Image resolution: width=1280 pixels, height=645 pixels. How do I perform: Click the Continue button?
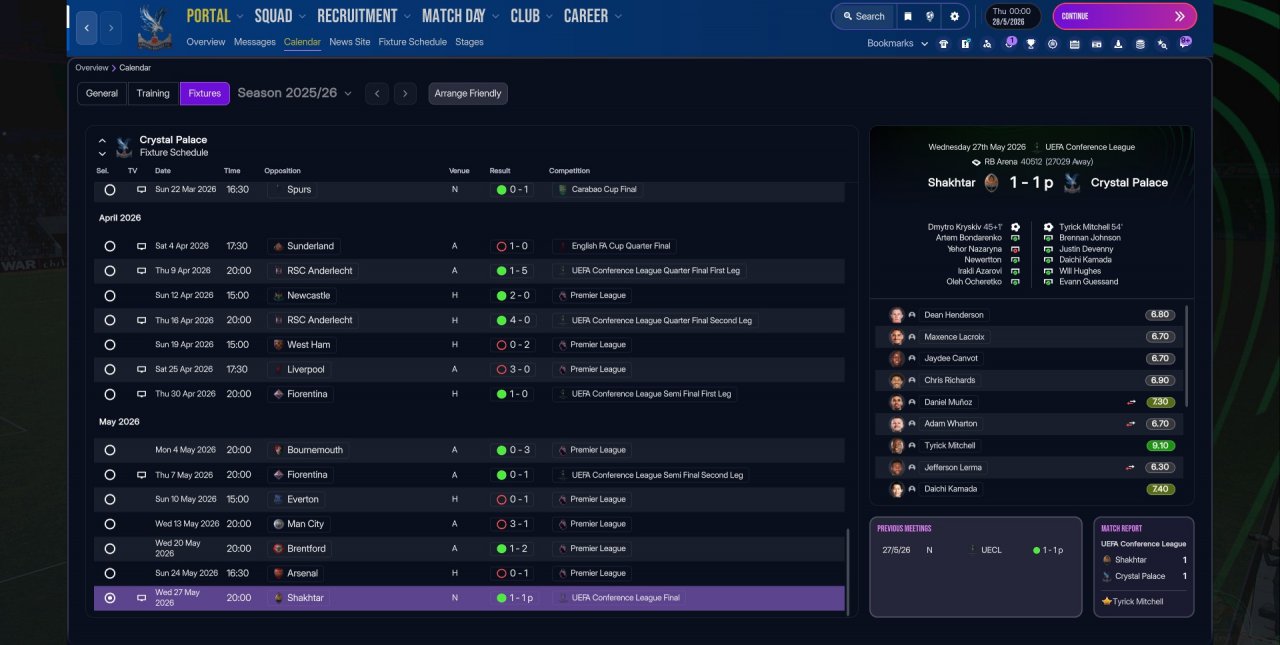(x=1124, y=16)
